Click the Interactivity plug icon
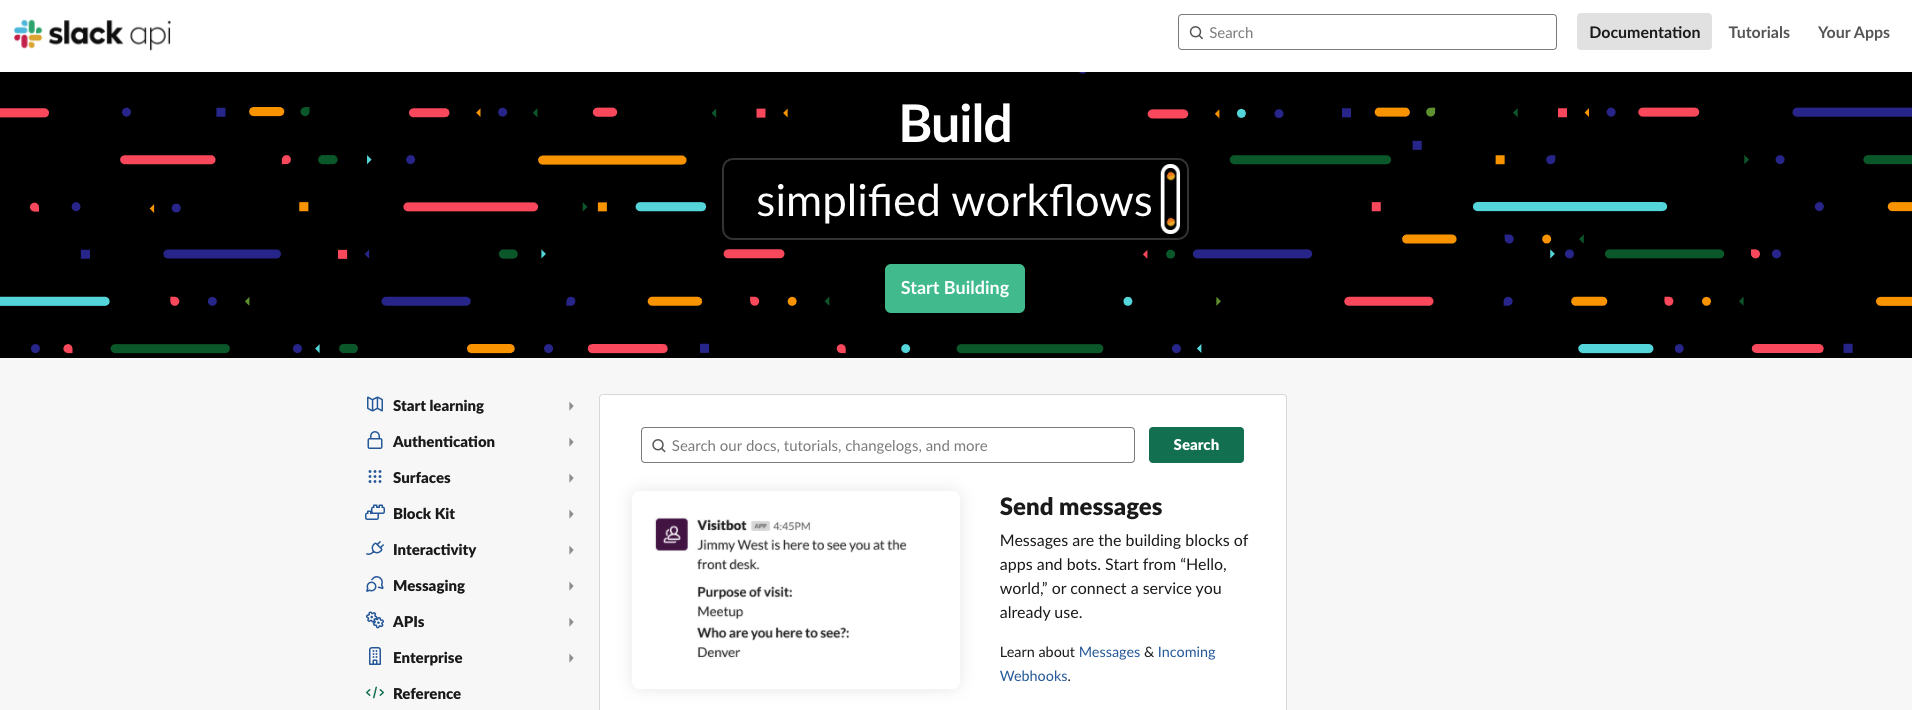1912x710 pixels. [375, 549]
